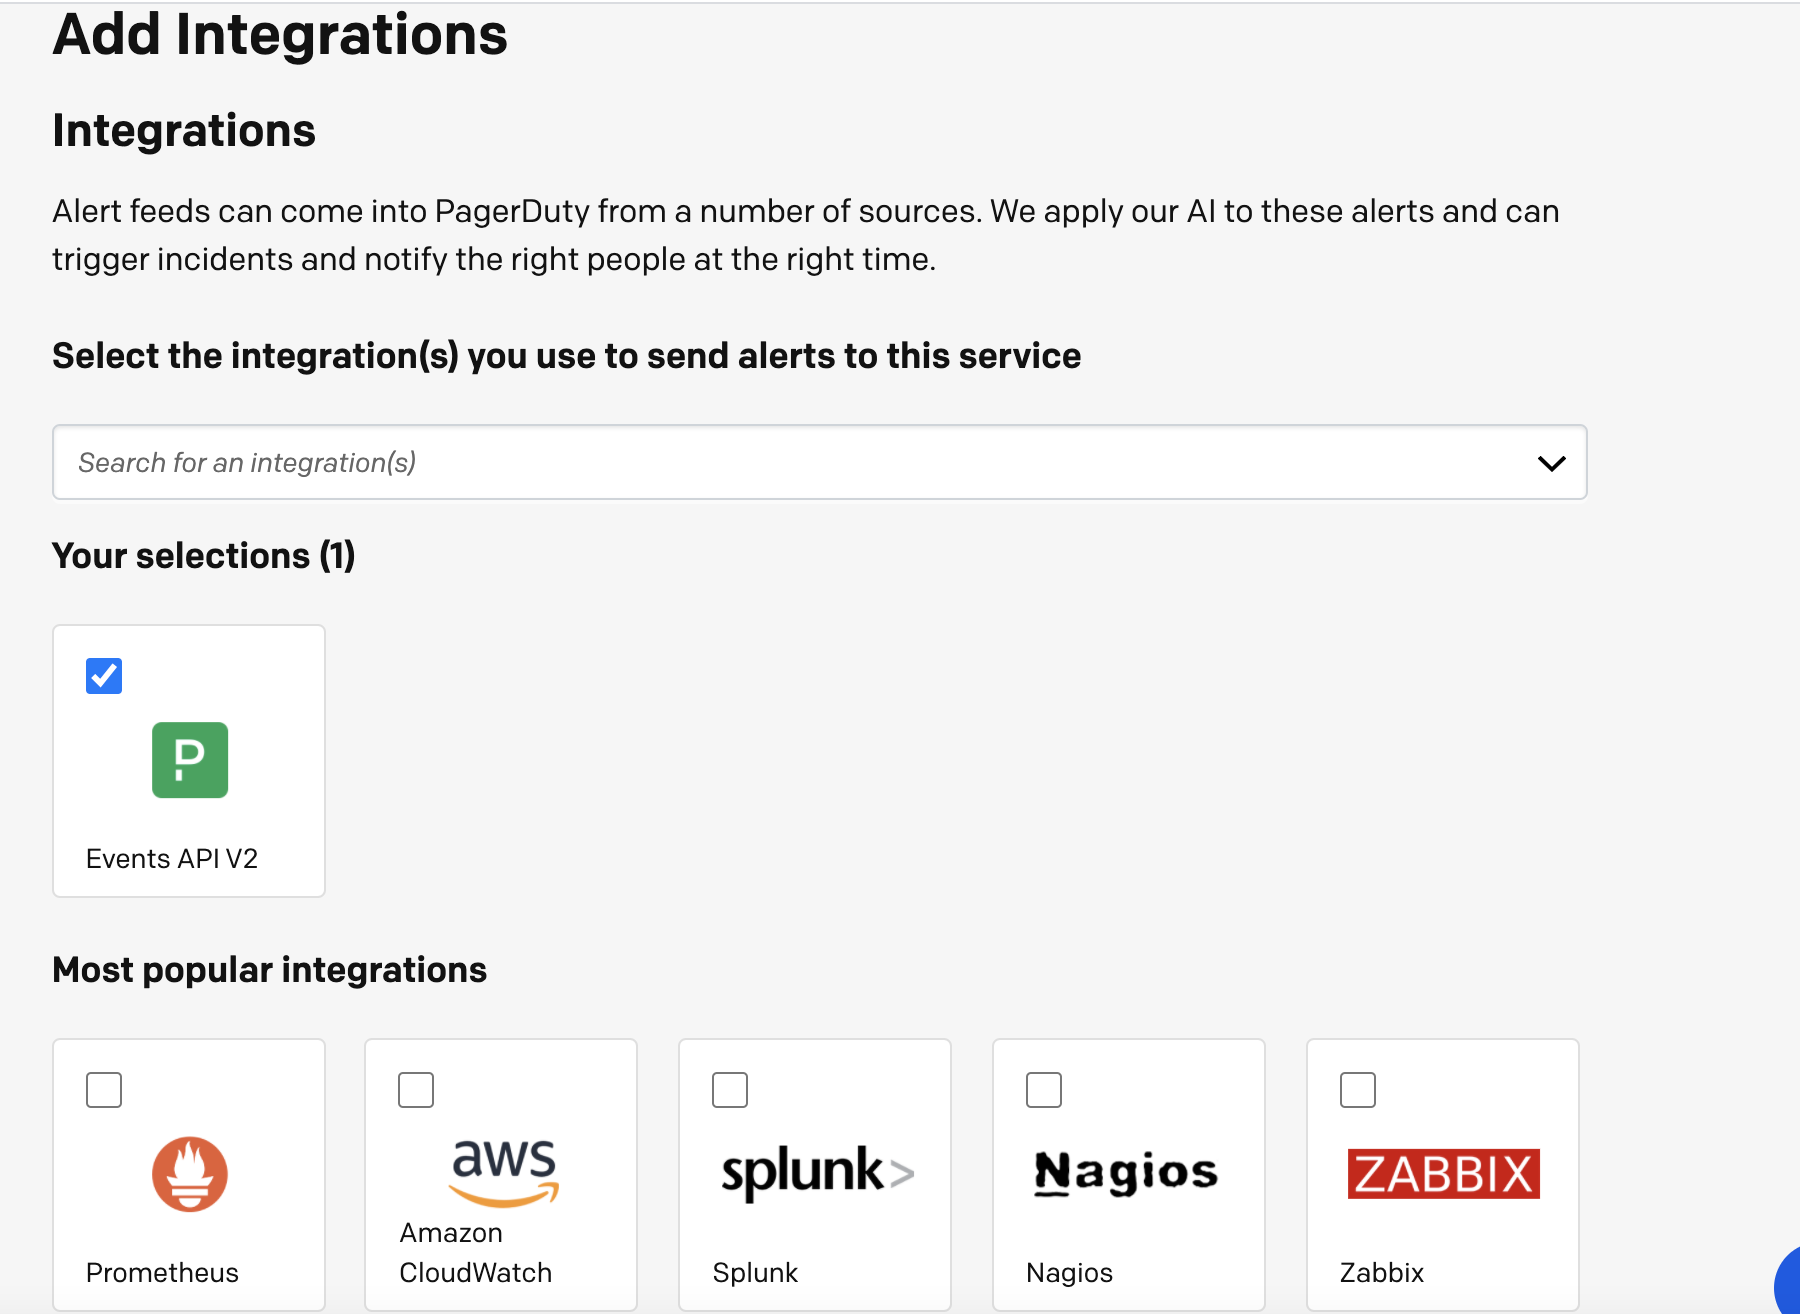Click the Nagios logo
Viewport: 1800px width, 1314px height.
tap(1126, 1172)
